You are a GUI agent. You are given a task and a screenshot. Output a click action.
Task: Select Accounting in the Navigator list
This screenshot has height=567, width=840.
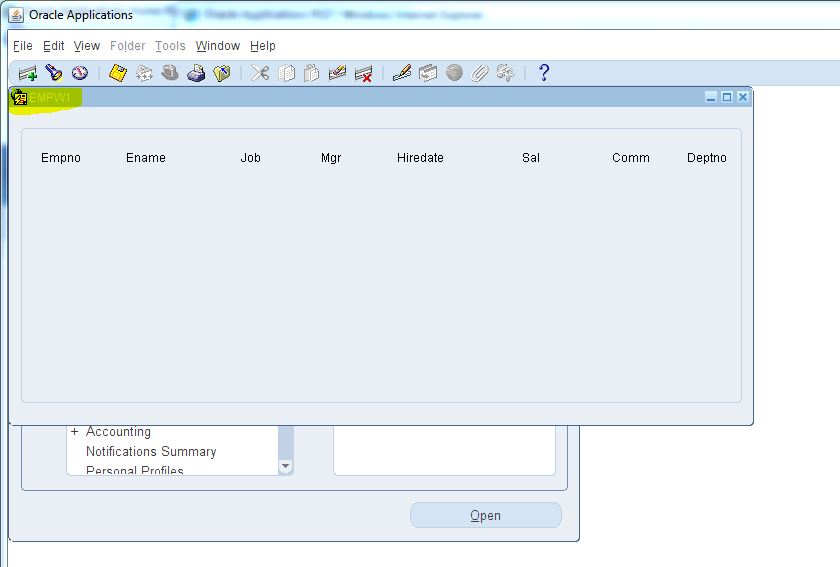tap(118, 431)
